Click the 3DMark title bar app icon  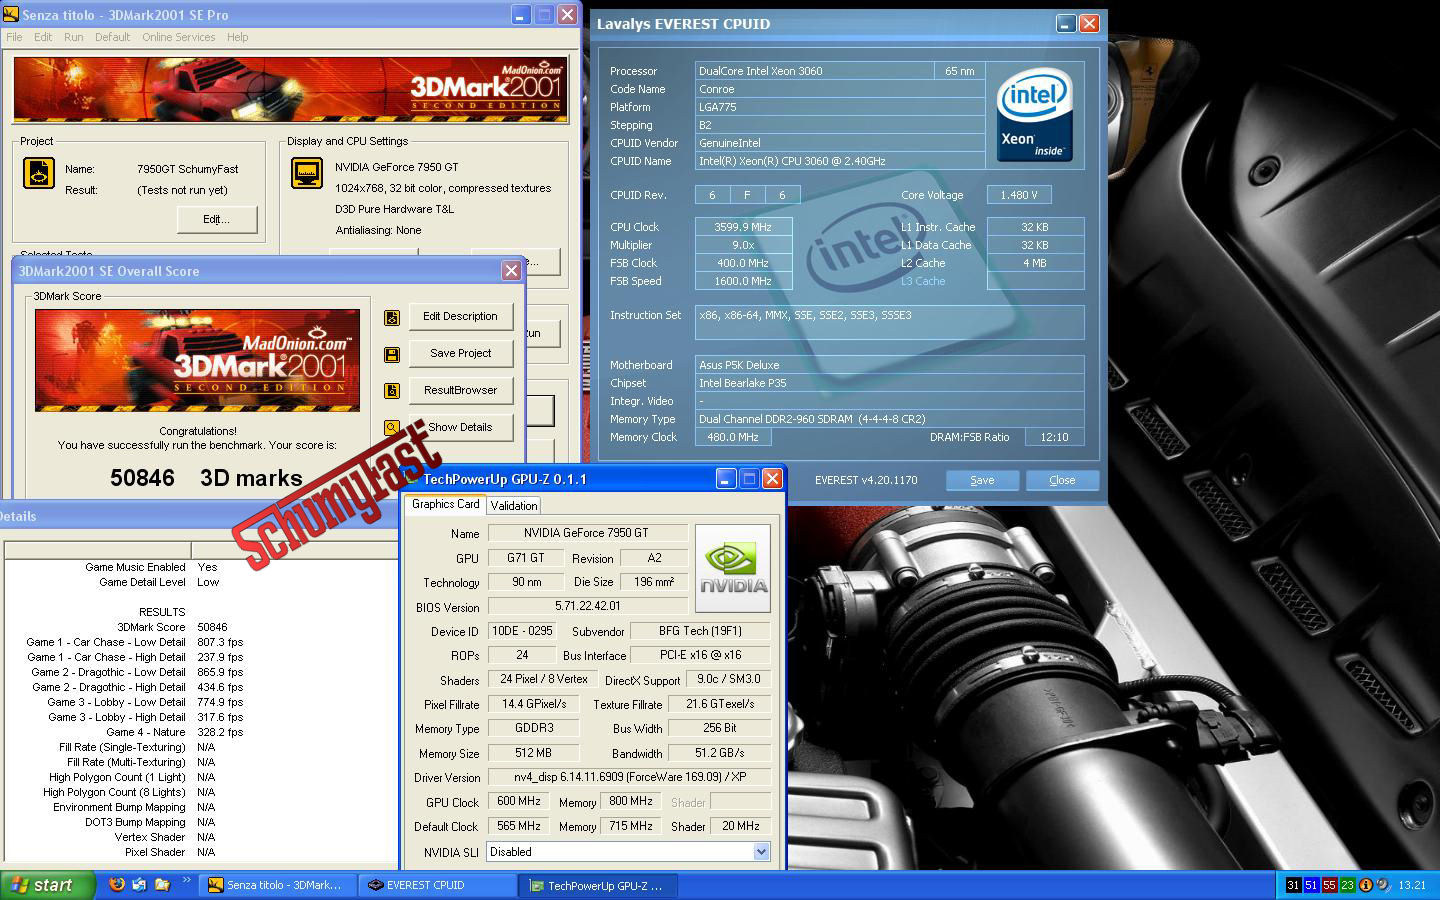(x=11, y=15)
